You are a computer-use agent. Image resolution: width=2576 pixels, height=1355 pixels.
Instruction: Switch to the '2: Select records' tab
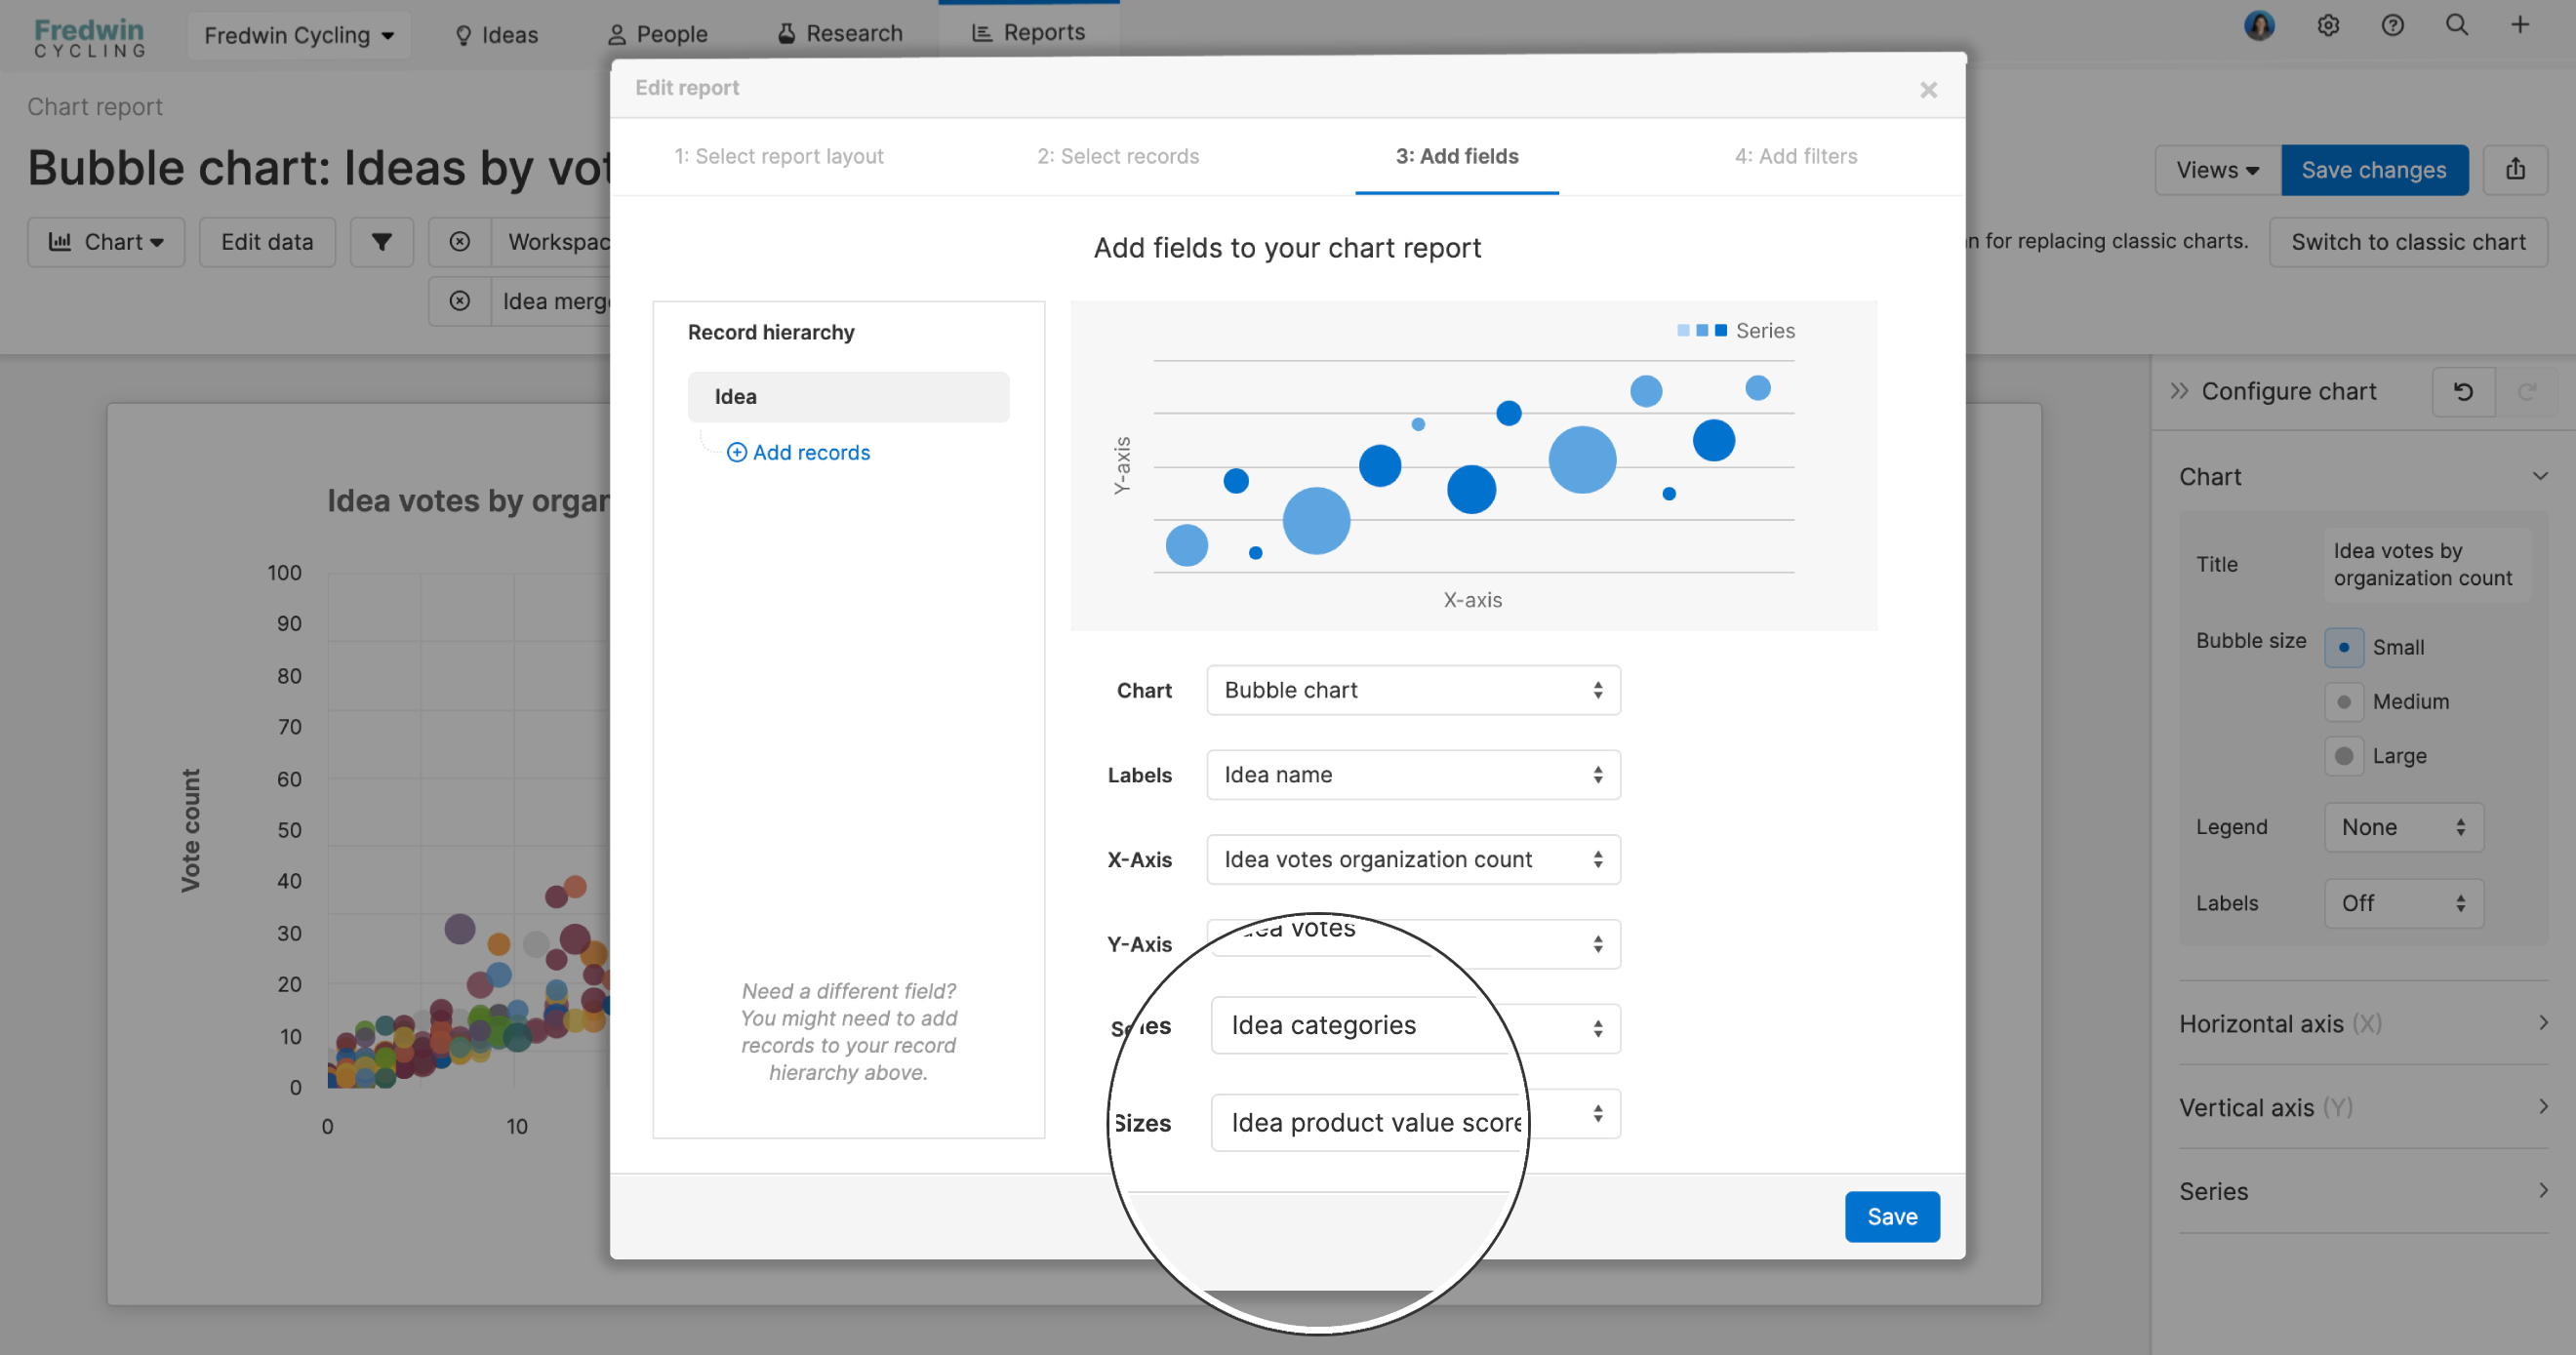[x=1117, y=156]
